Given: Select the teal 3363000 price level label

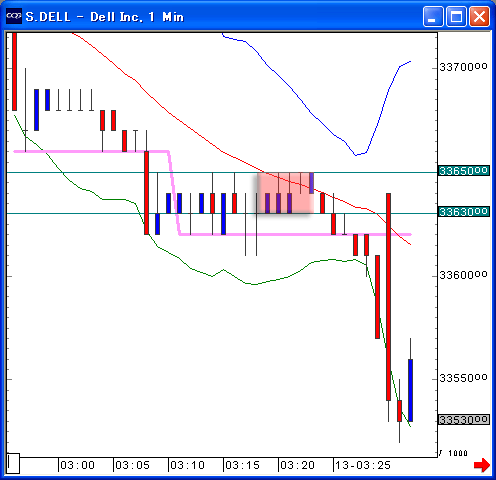Looking at the screenshot, I should coord(464,212).
